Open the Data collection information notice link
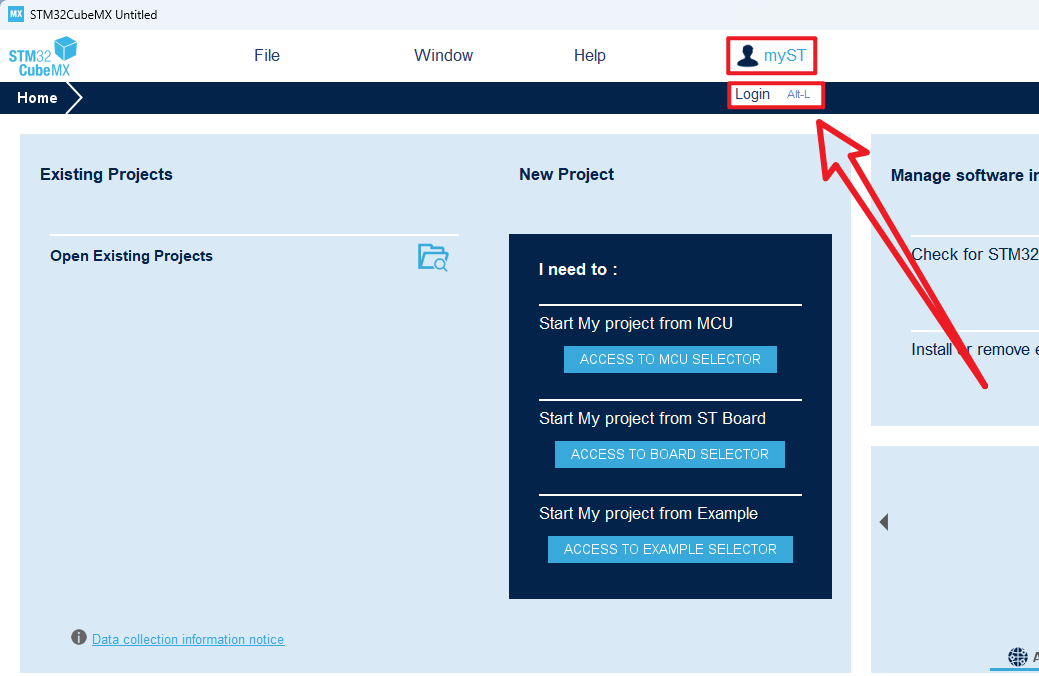 (188, 639)
